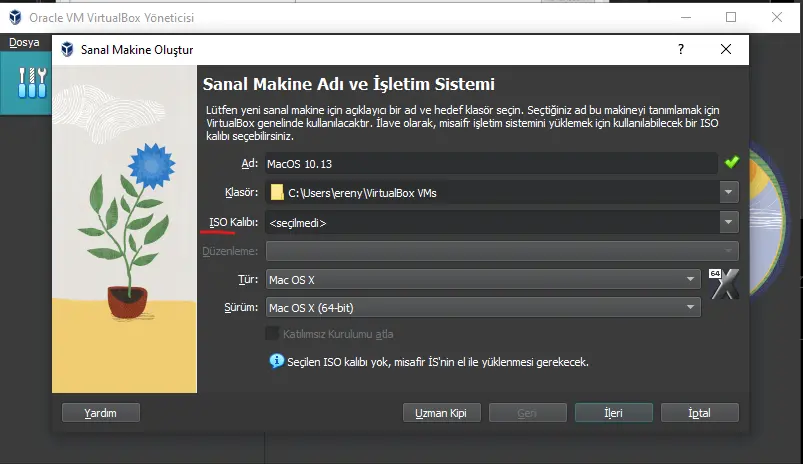
Task: Click the heading "Sanal Makine Adı ve İşletim Sistemi"
Action: 349,84
